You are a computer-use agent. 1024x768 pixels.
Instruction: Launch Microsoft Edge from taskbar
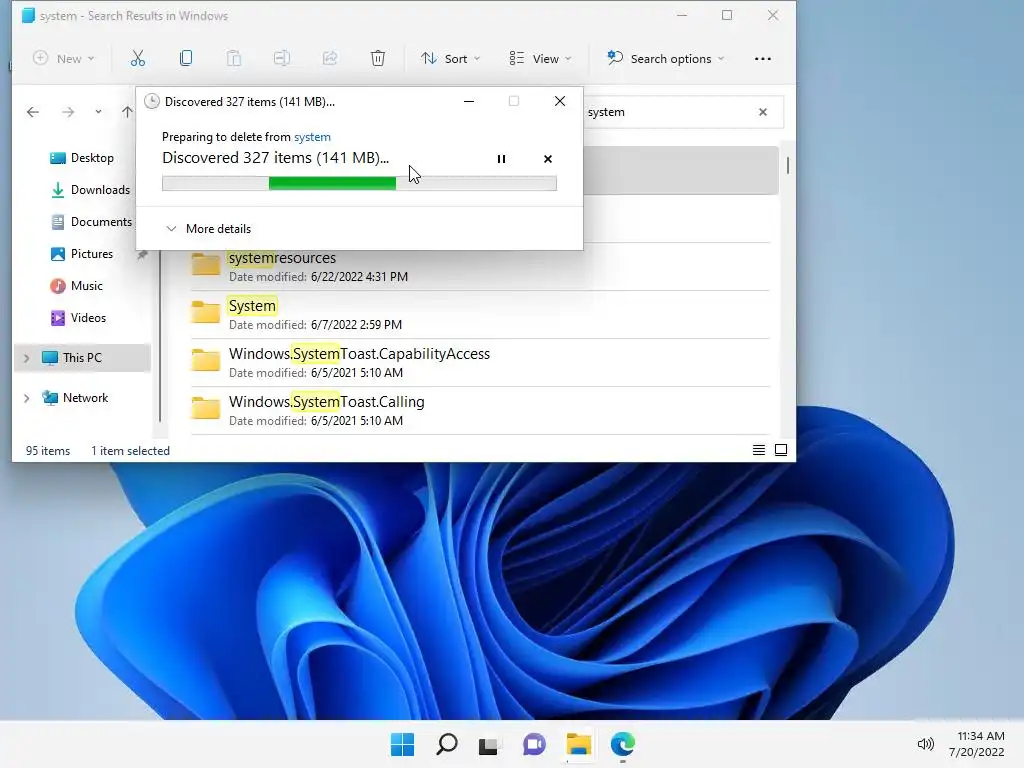tap(622, 744)
